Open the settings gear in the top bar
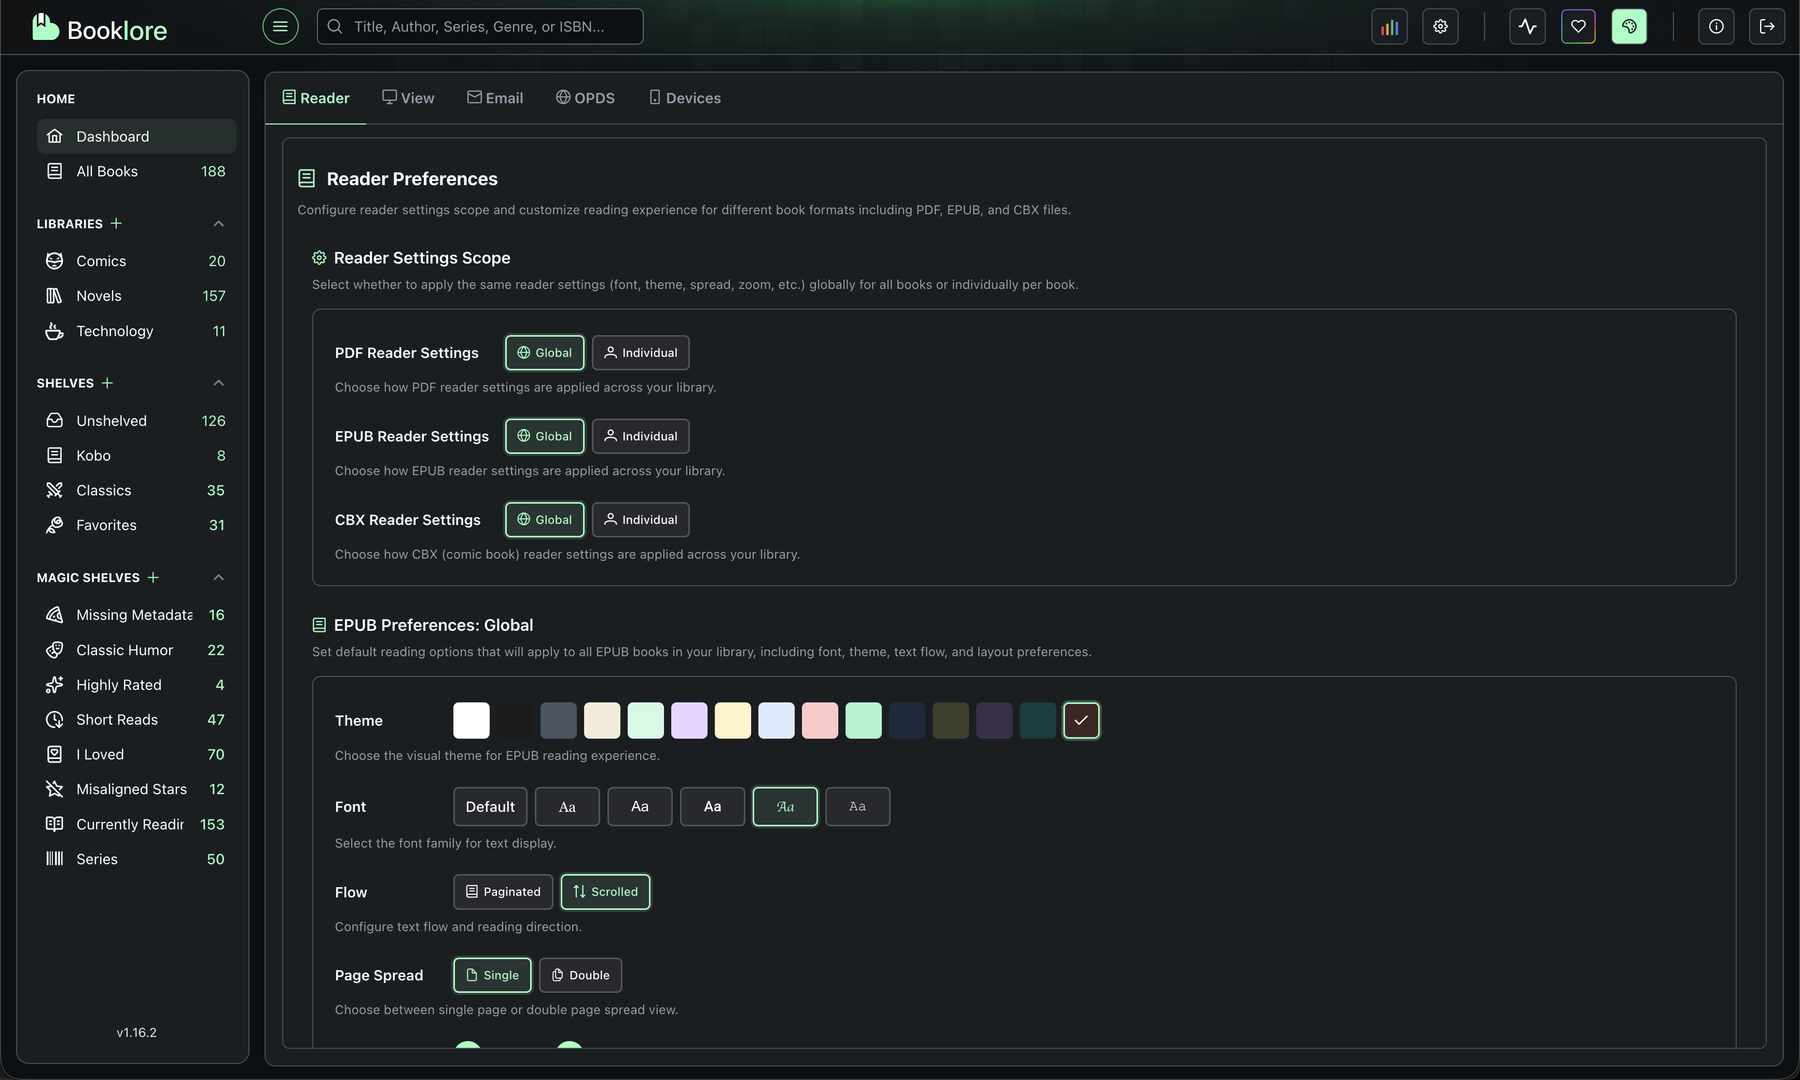1800x1080 pixels. coord(1440,26)
